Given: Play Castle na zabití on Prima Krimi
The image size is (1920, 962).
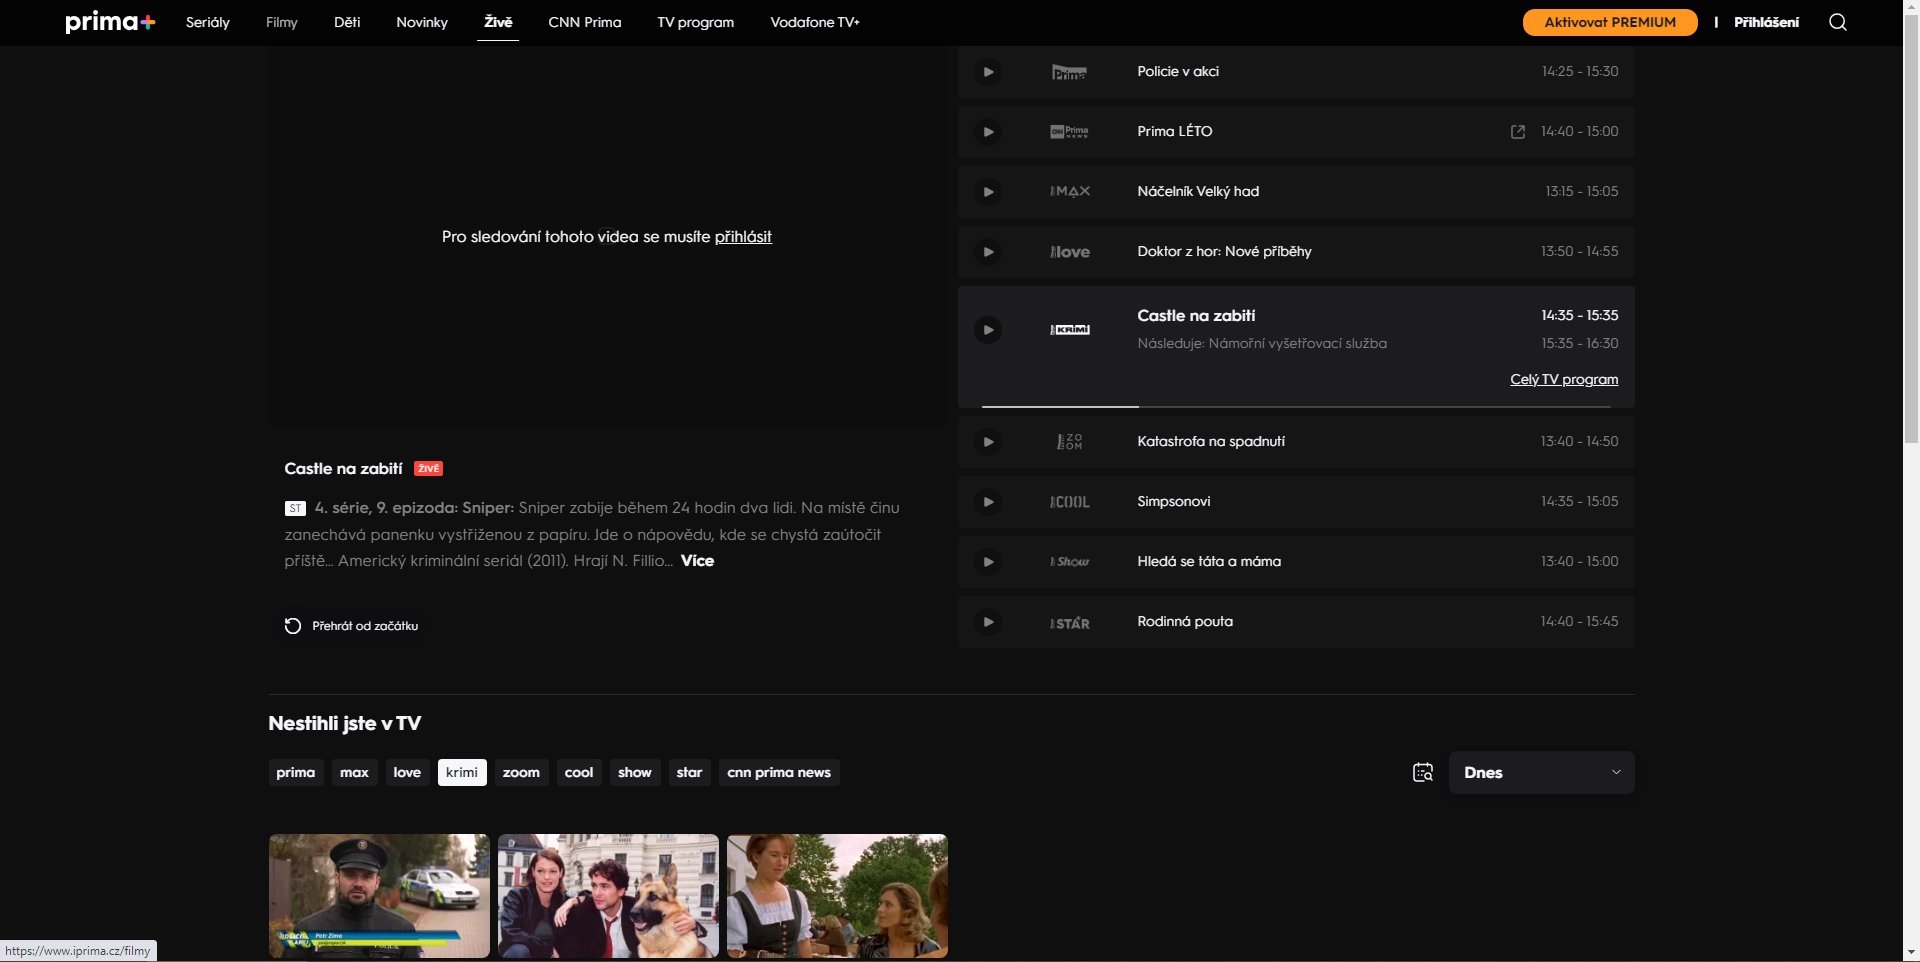Looking at the screenshot, I should [989, 329].
